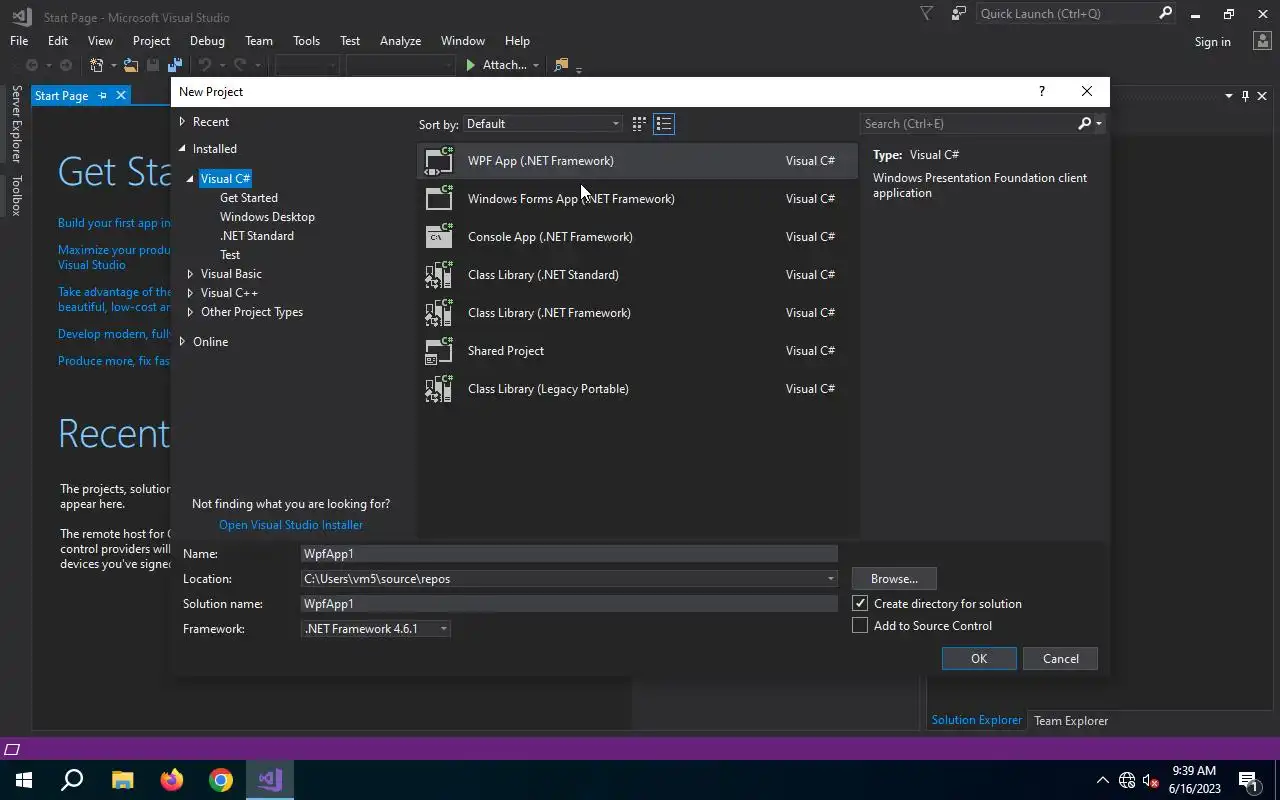
Task: Open the Edit menu
Action: [x=58, y=41]
